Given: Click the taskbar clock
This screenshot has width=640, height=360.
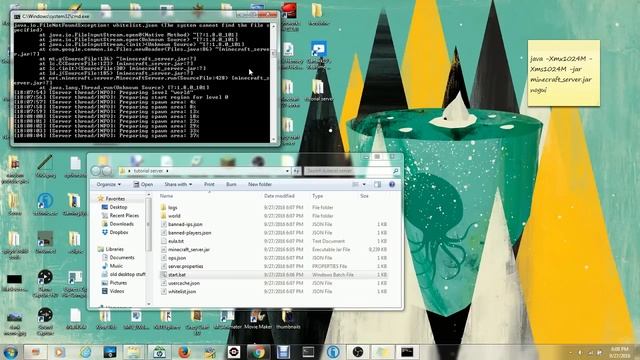Looking at the screenshot, I should pos(620,352).
